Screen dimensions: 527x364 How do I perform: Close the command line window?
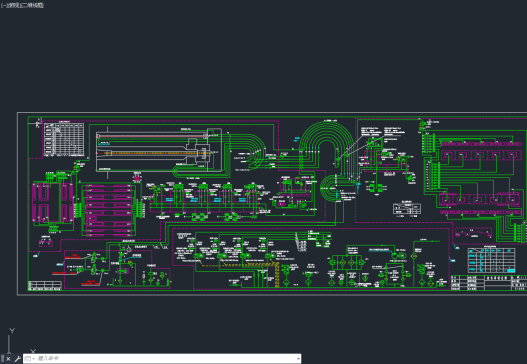[8, 359]
